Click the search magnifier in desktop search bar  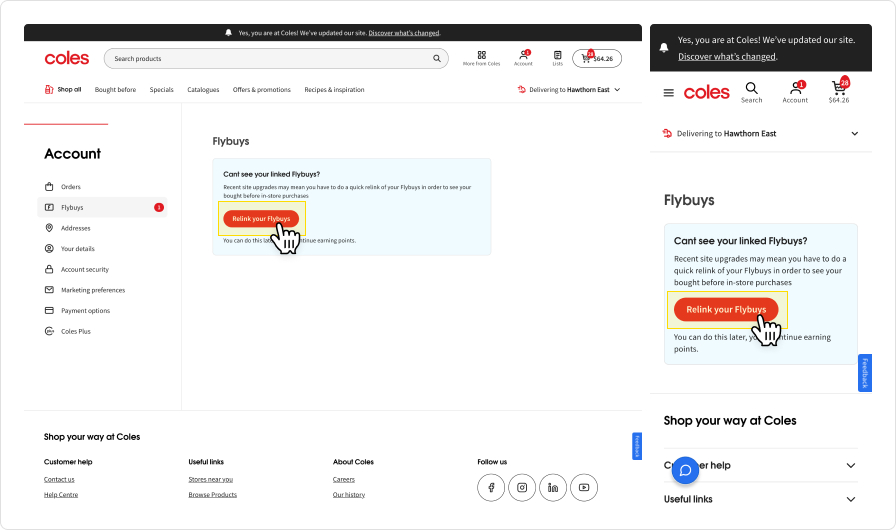point(437,58)
